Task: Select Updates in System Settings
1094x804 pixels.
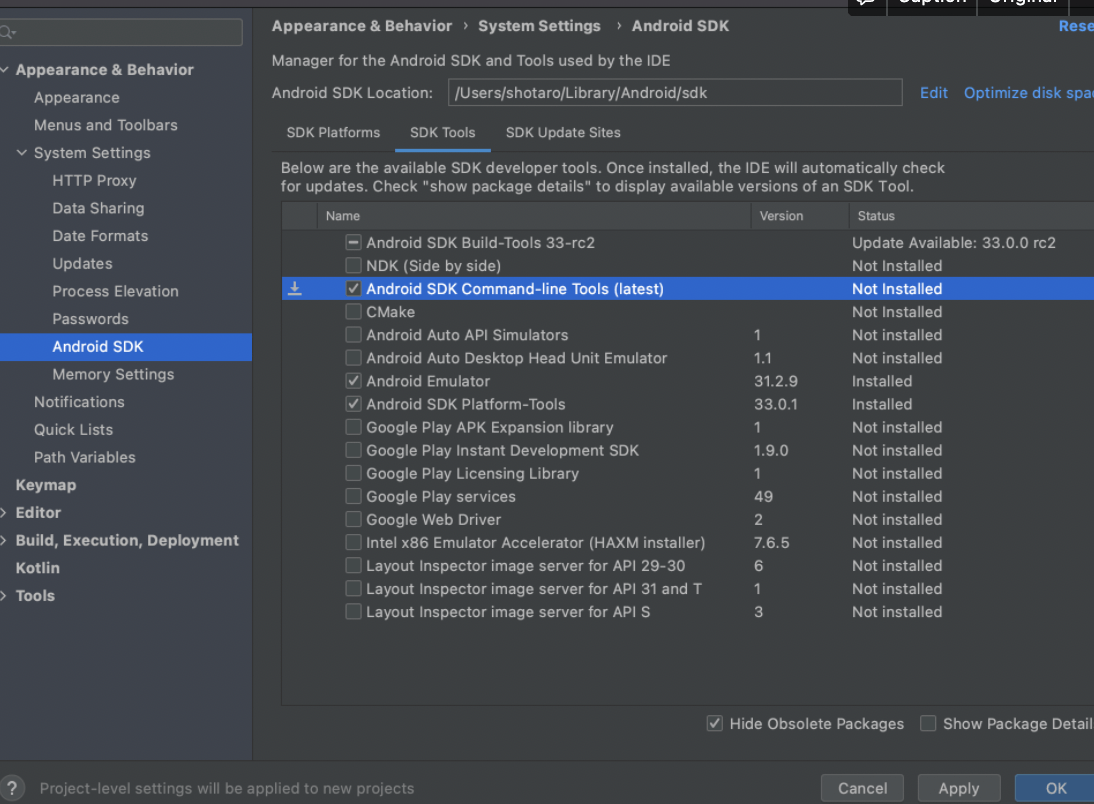Action: coord(82,263)
